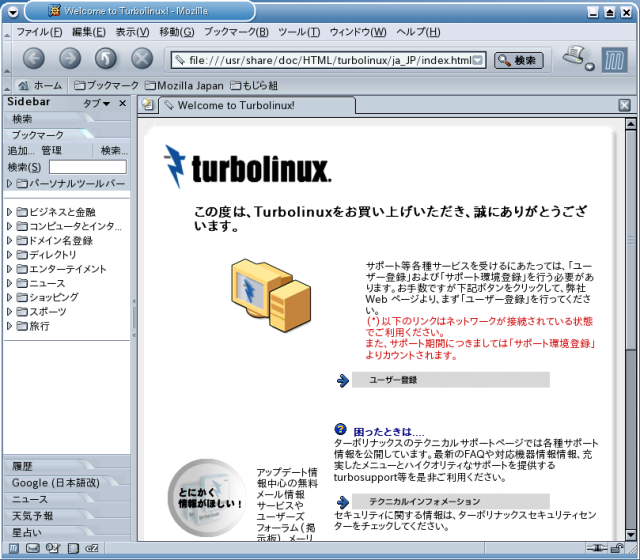This screenshot has height=560, width=640.
Task: Go back with the Back arrow button
Action: coord(33,59)
